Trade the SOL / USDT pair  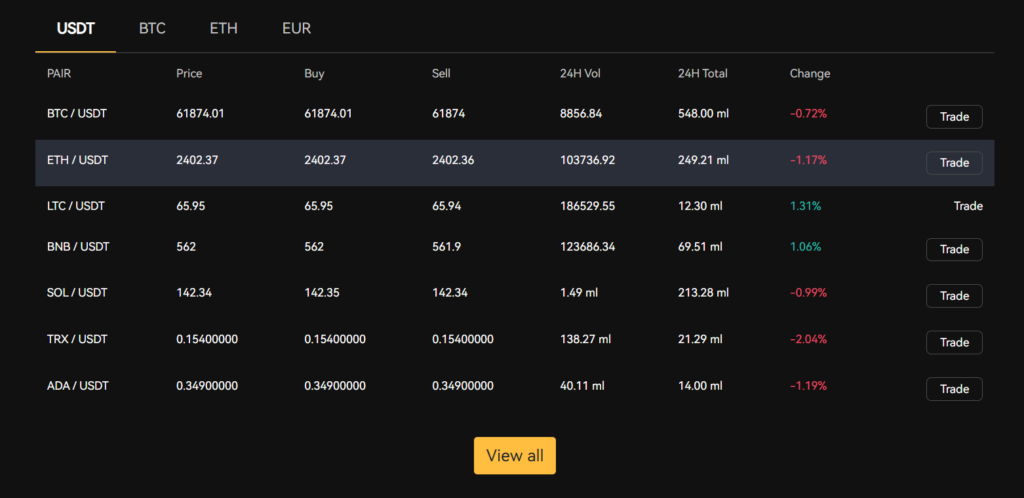954,296
